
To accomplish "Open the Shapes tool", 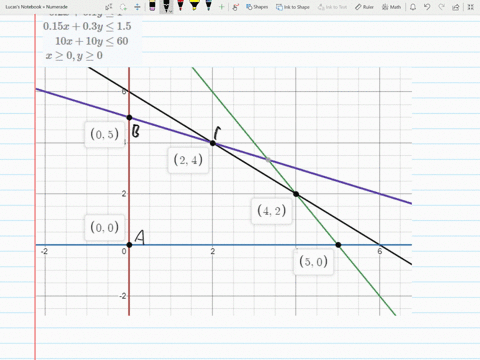I will (257, 7).
